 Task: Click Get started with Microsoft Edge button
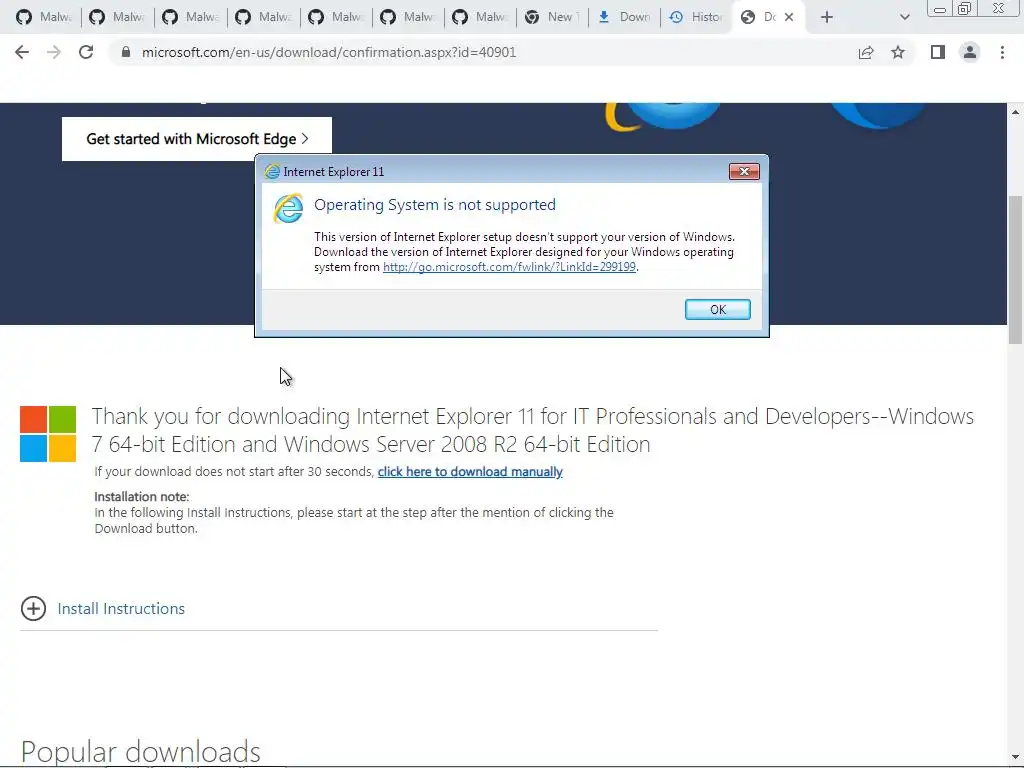click(197, 139)
